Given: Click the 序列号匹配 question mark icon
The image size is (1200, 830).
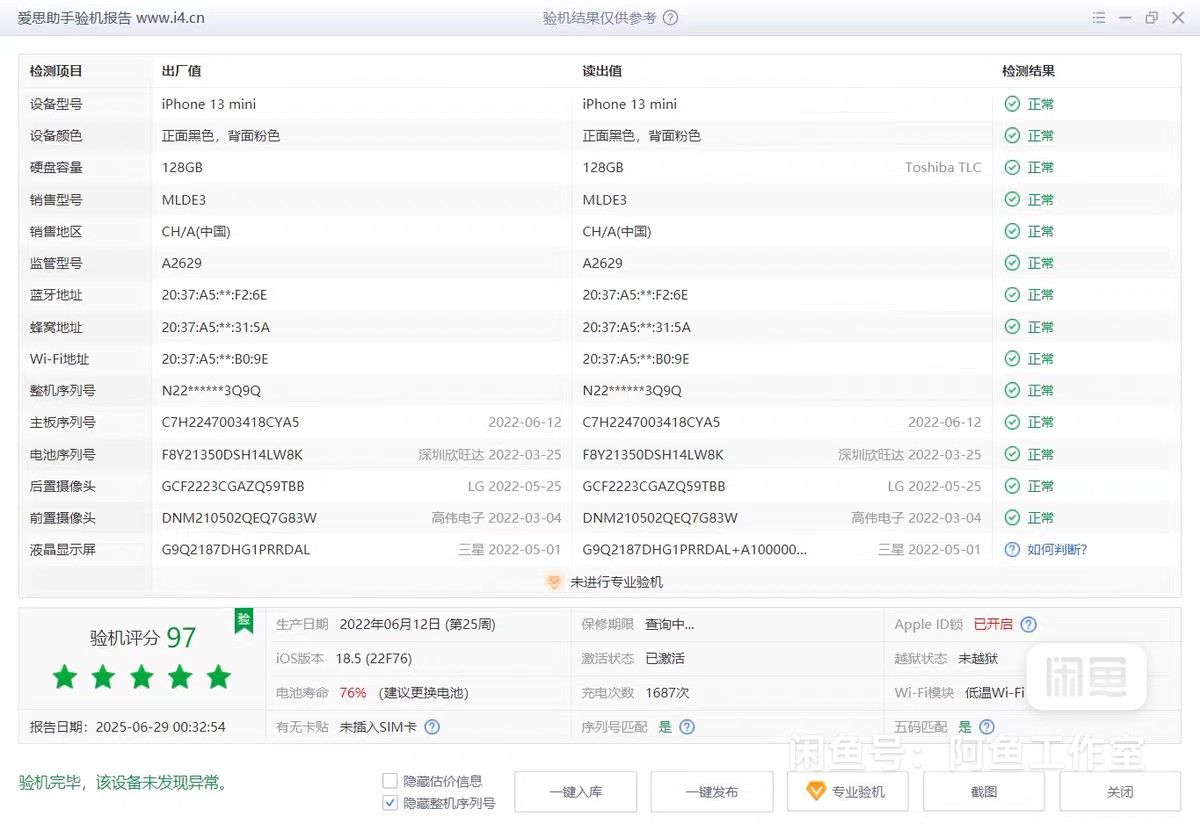Looking at the screenshot, I should click(x=687, y=727).
